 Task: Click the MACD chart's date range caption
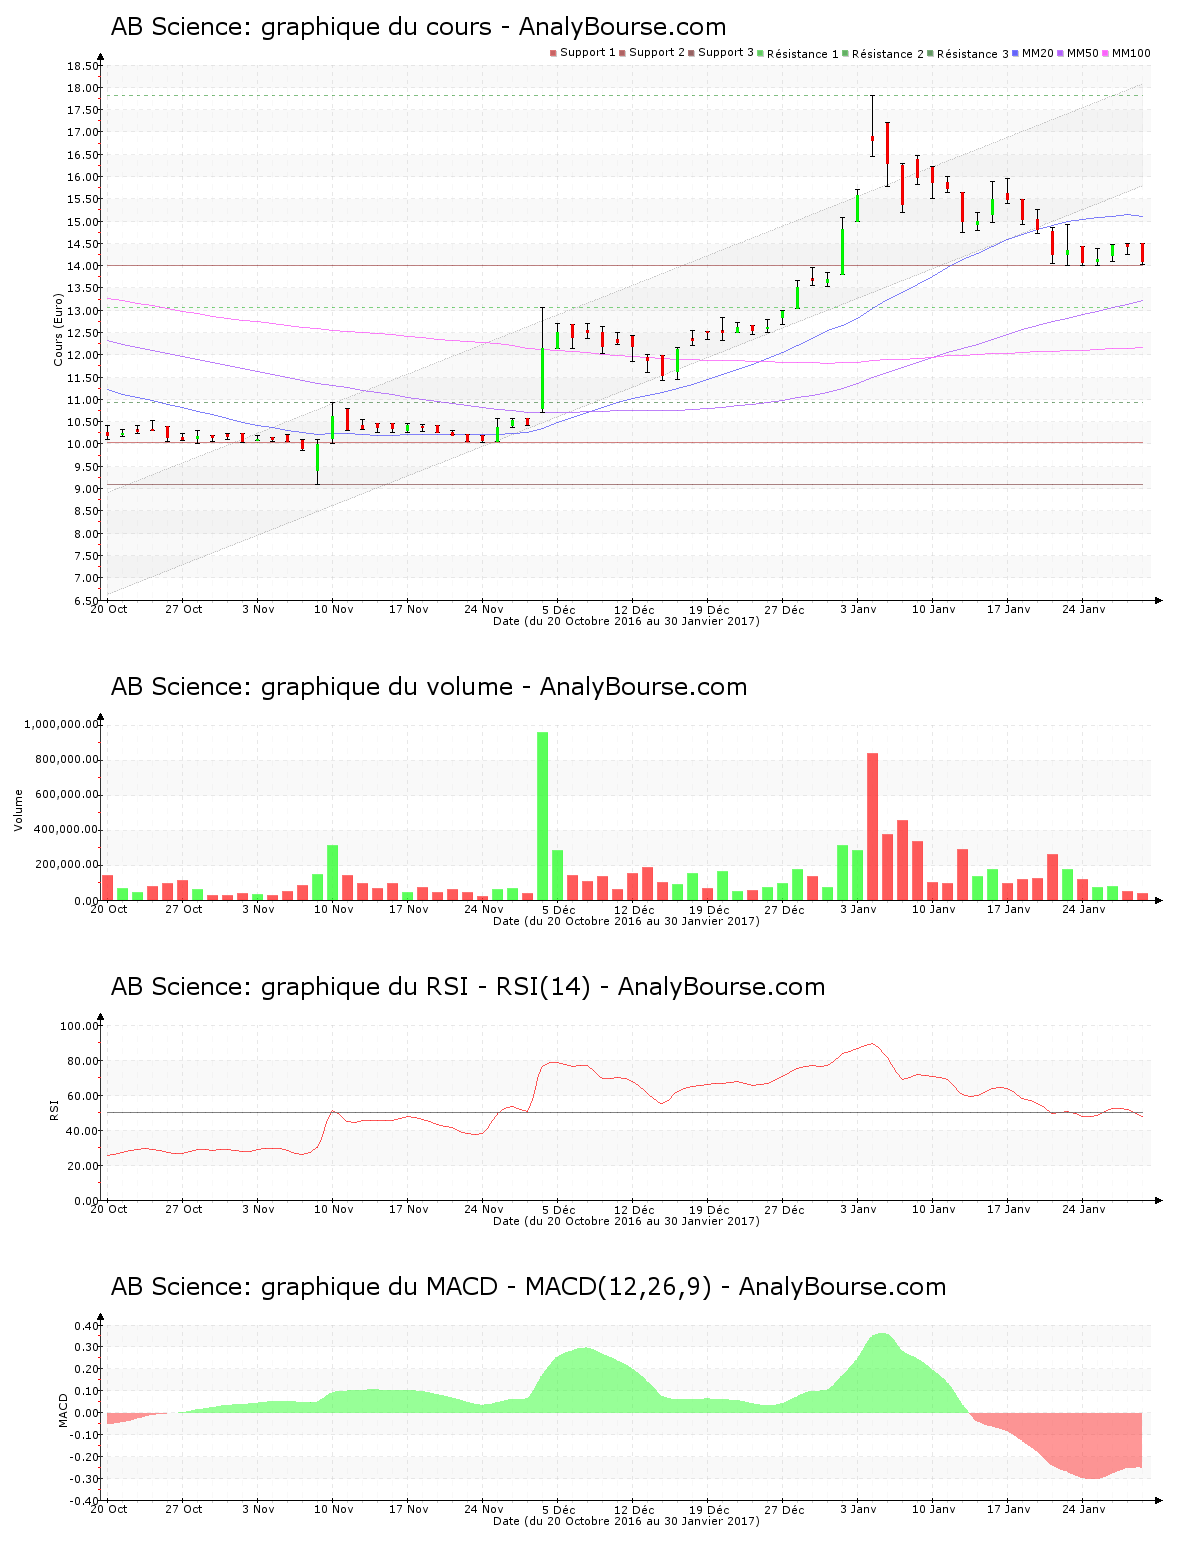626,1521
